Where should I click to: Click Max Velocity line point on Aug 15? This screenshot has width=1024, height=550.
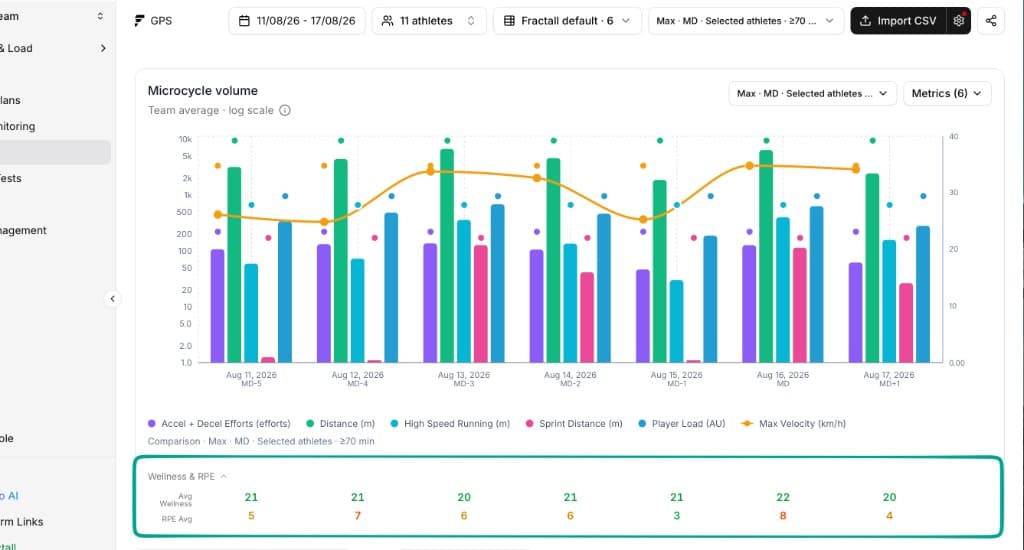point(643,219)
